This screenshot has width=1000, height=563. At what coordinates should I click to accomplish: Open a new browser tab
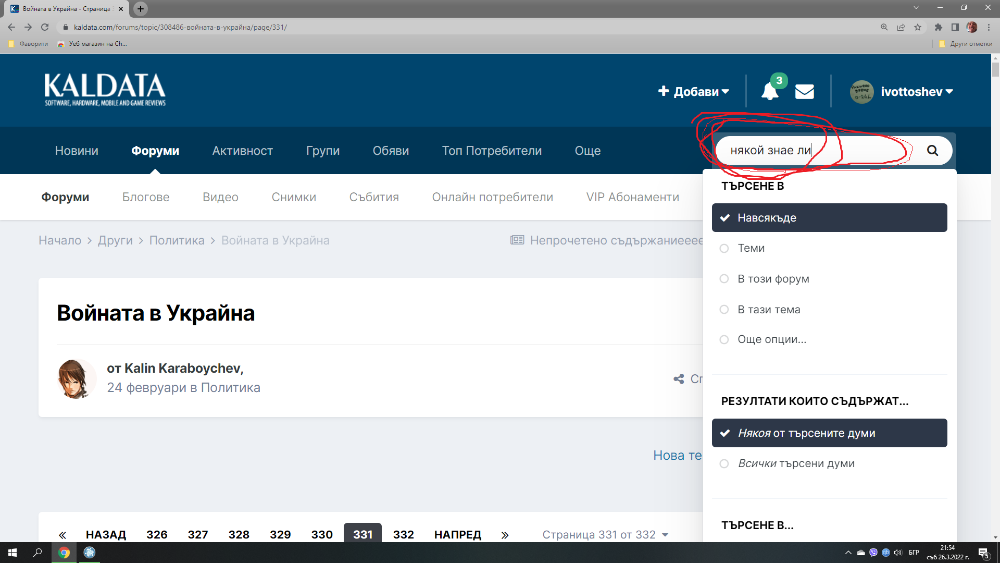click(140, 8)
